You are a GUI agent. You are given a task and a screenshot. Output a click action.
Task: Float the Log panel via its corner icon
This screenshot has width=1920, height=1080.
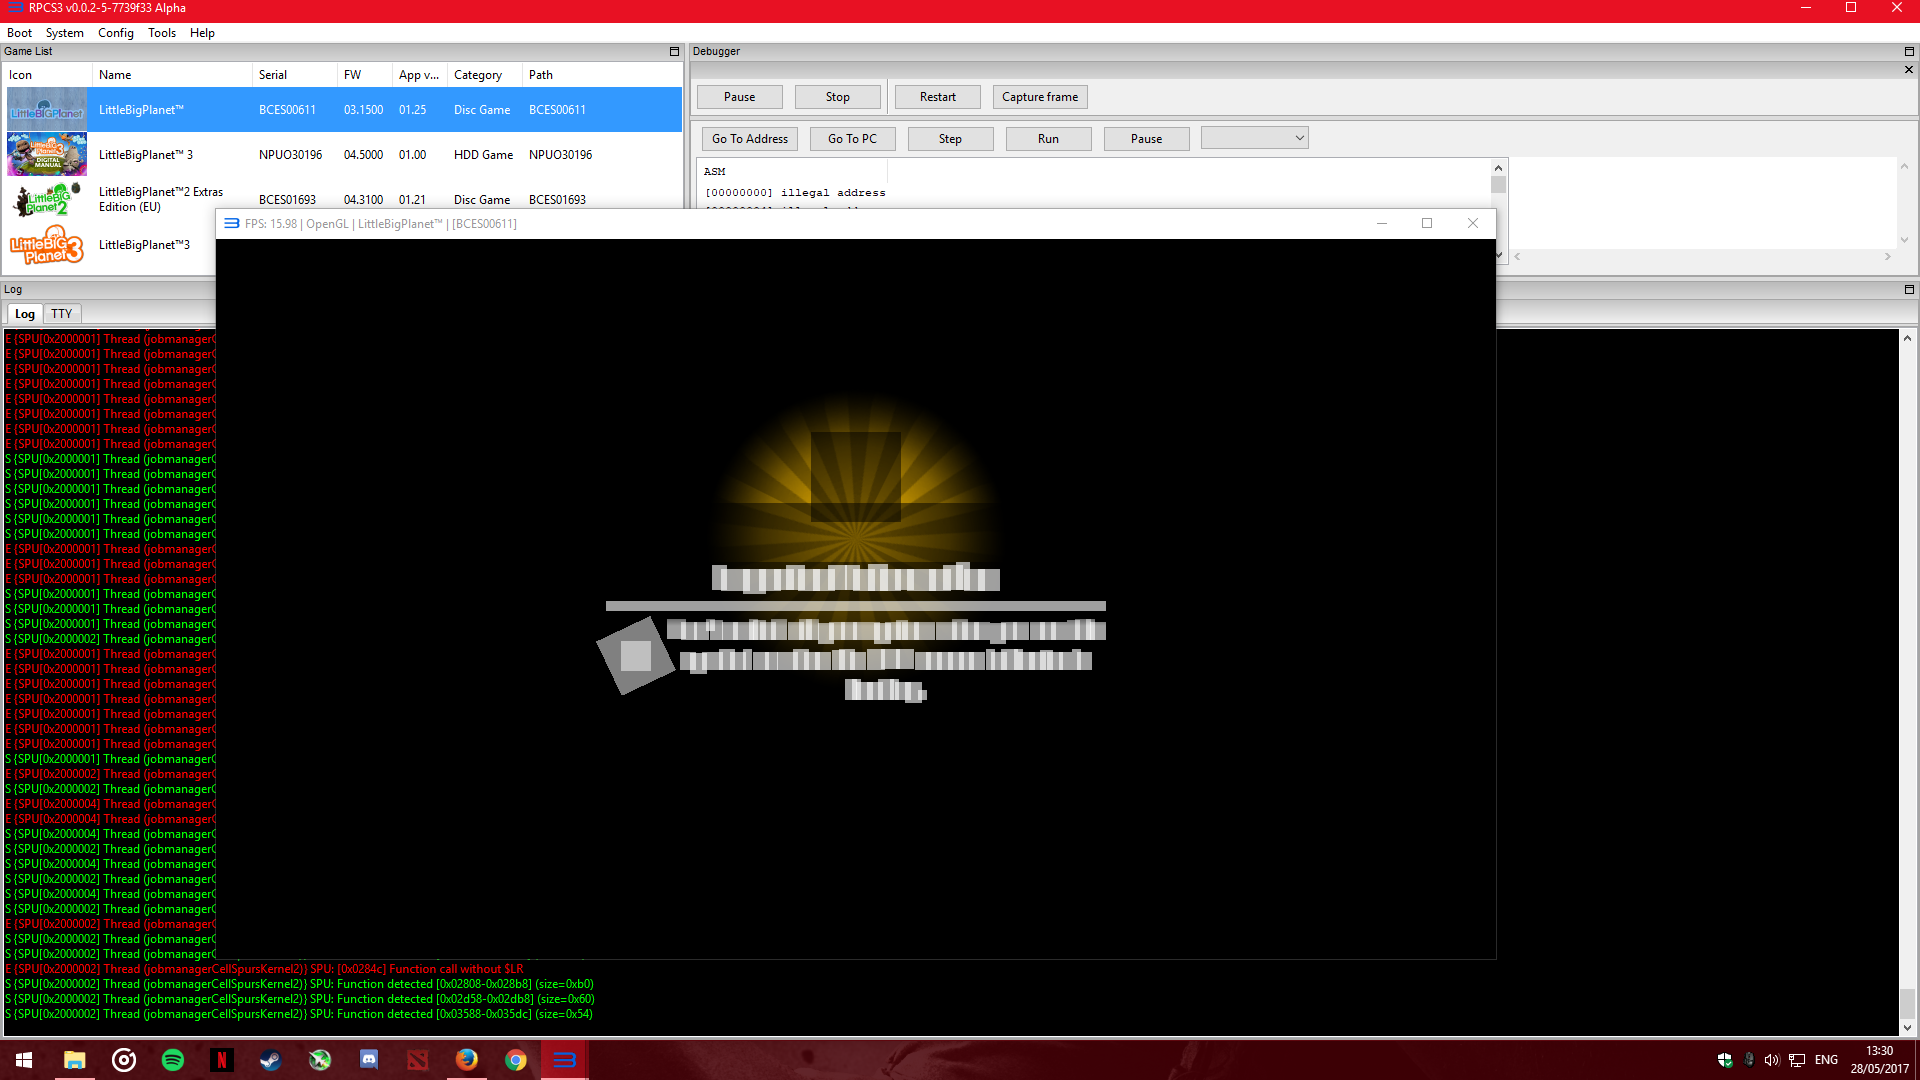(x=1909, y=289)
